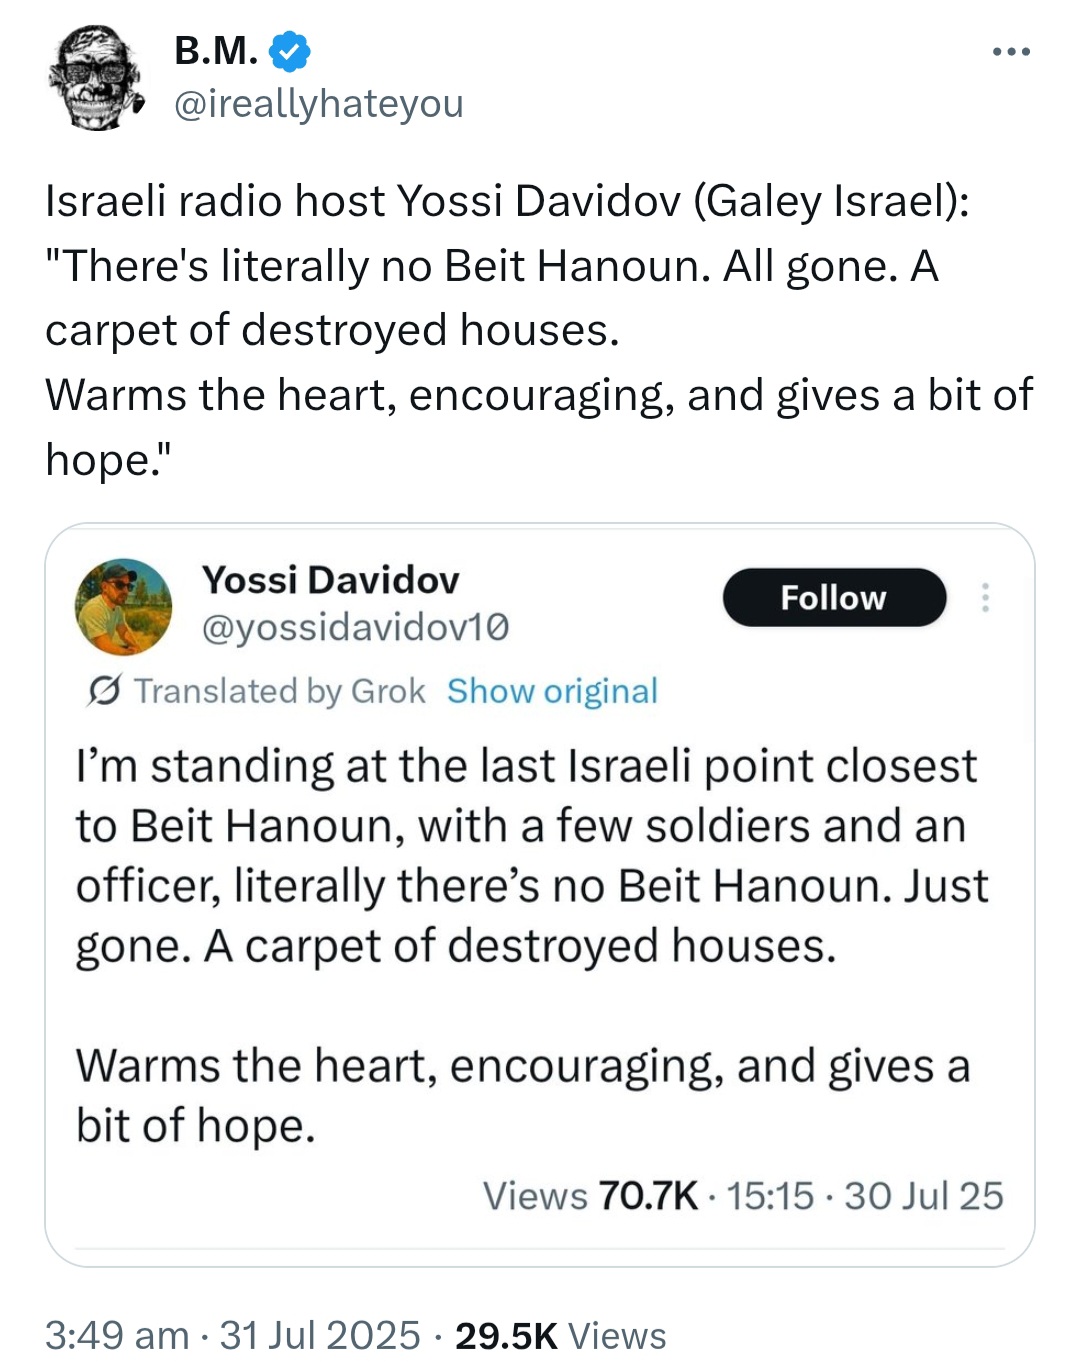
Task: Click Yossi Davidov's profile picture
Action: click(124, 606)
